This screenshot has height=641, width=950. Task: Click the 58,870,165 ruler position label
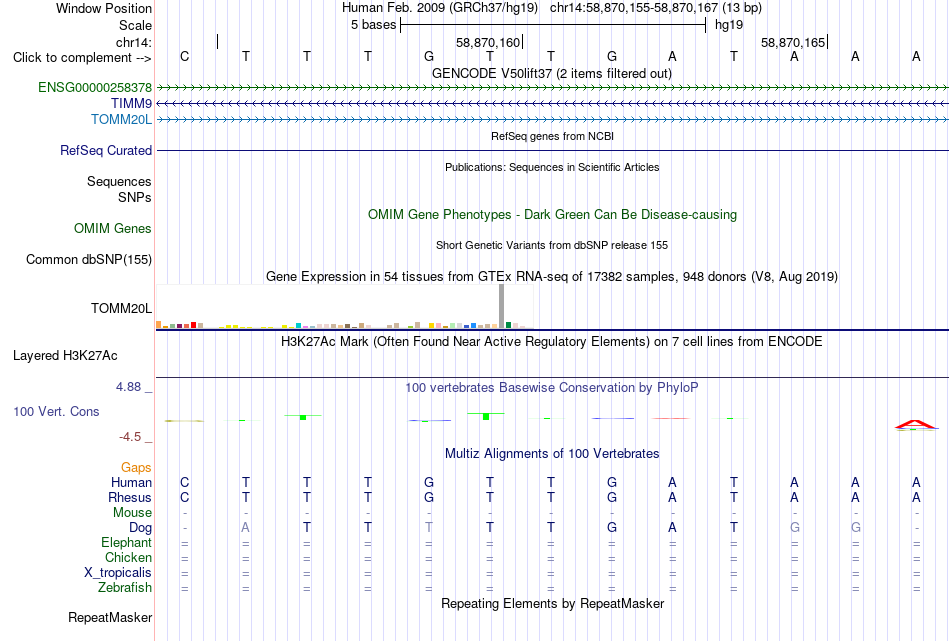793,42
